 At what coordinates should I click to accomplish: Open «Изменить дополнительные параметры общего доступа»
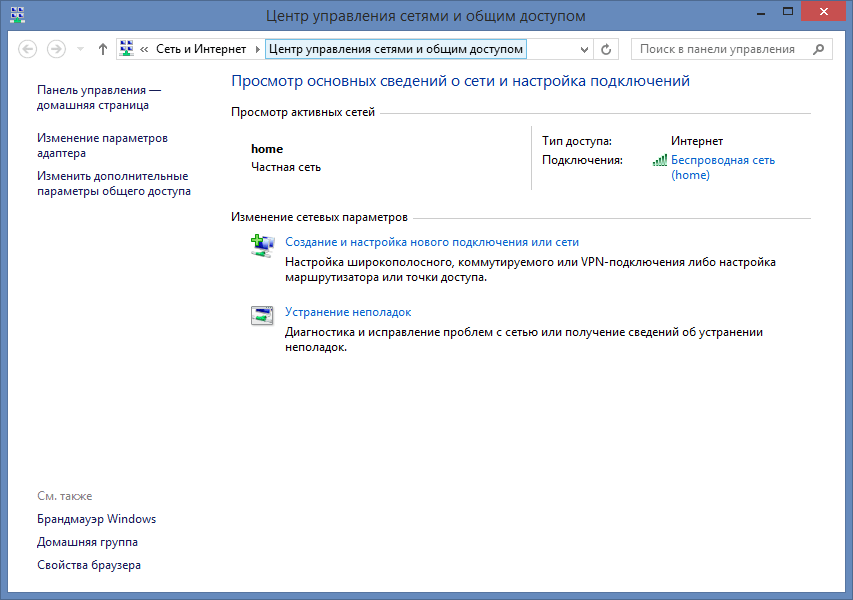coord(113,183)
